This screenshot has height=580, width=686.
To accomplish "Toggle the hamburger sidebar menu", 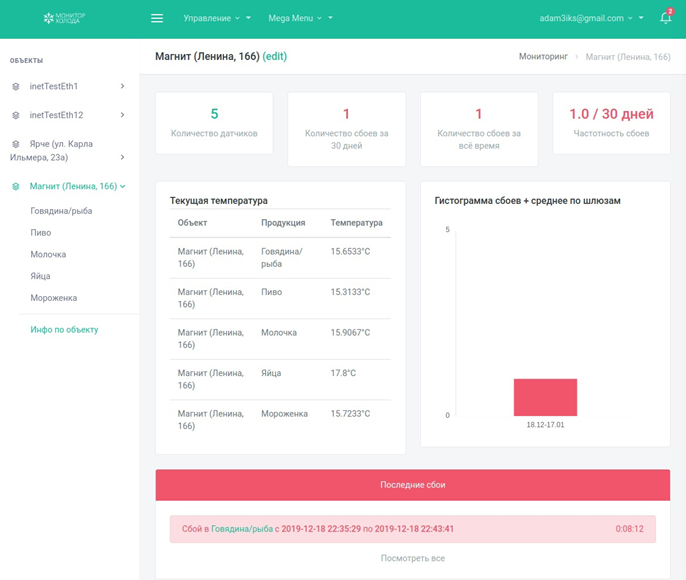I will click(x=157, y=18).
